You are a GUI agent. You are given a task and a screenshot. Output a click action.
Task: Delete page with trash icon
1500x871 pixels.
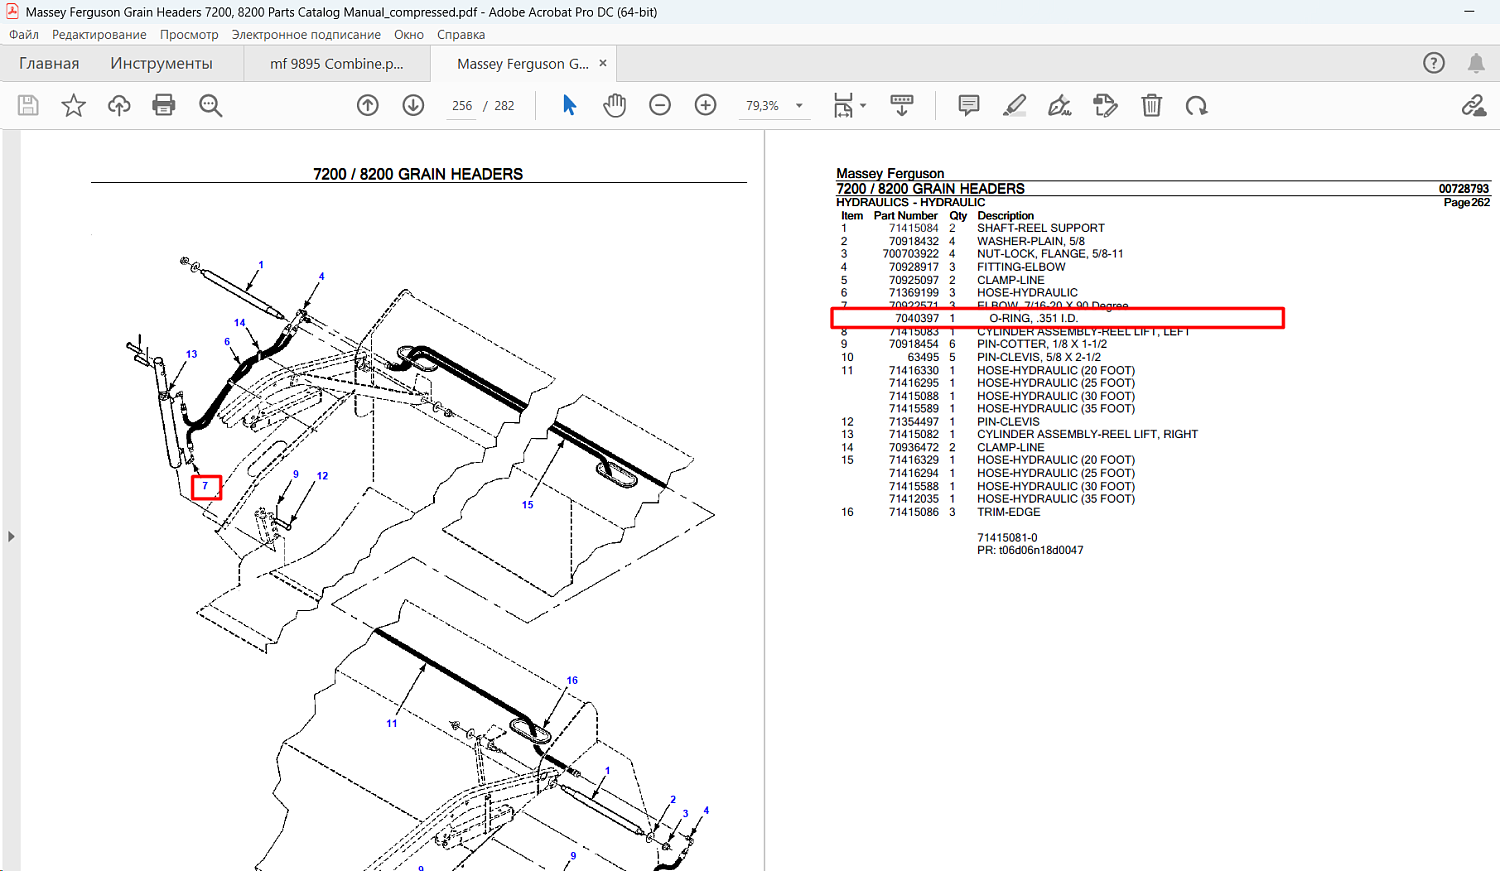point(1152,105)
